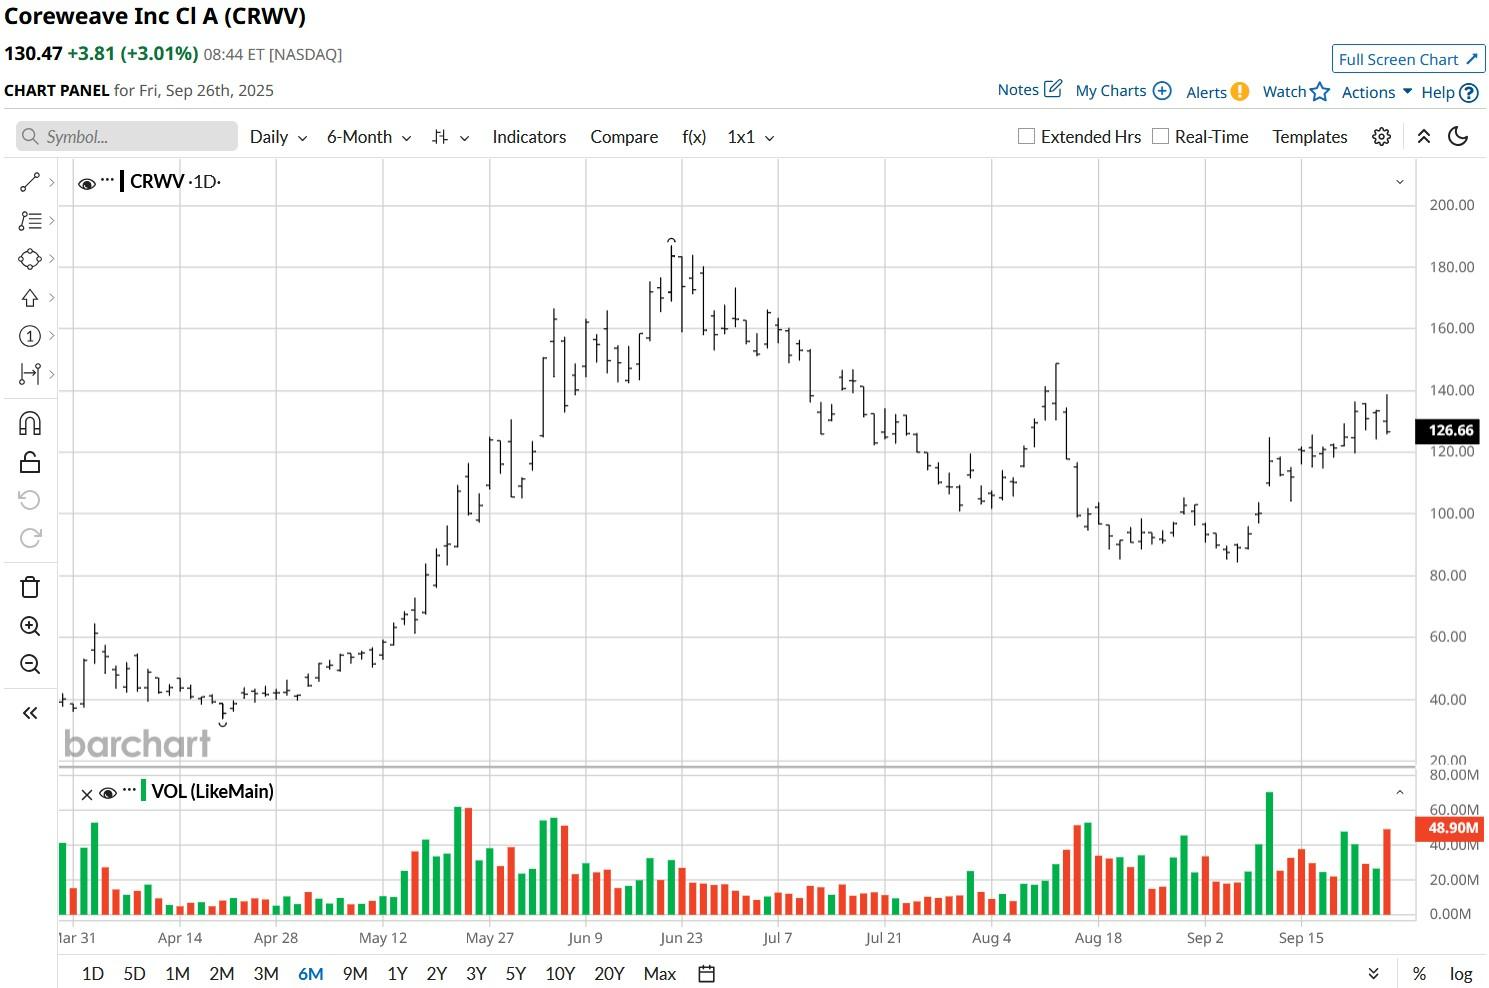Open VOL indicator options ellipsis
Viewport: 1489px width, 988px height.
tap(129, 790)
